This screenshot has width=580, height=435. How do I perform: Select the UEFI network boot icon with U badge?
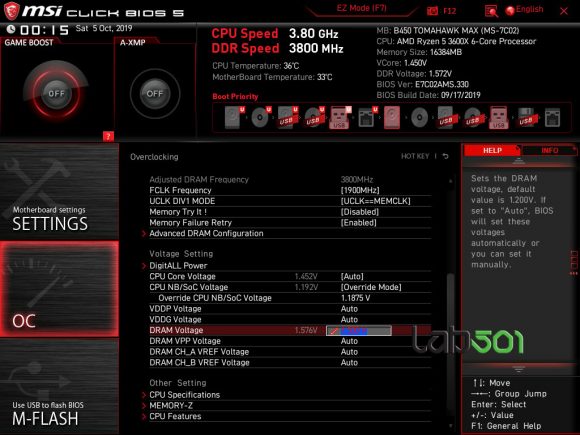click(368, 118)
